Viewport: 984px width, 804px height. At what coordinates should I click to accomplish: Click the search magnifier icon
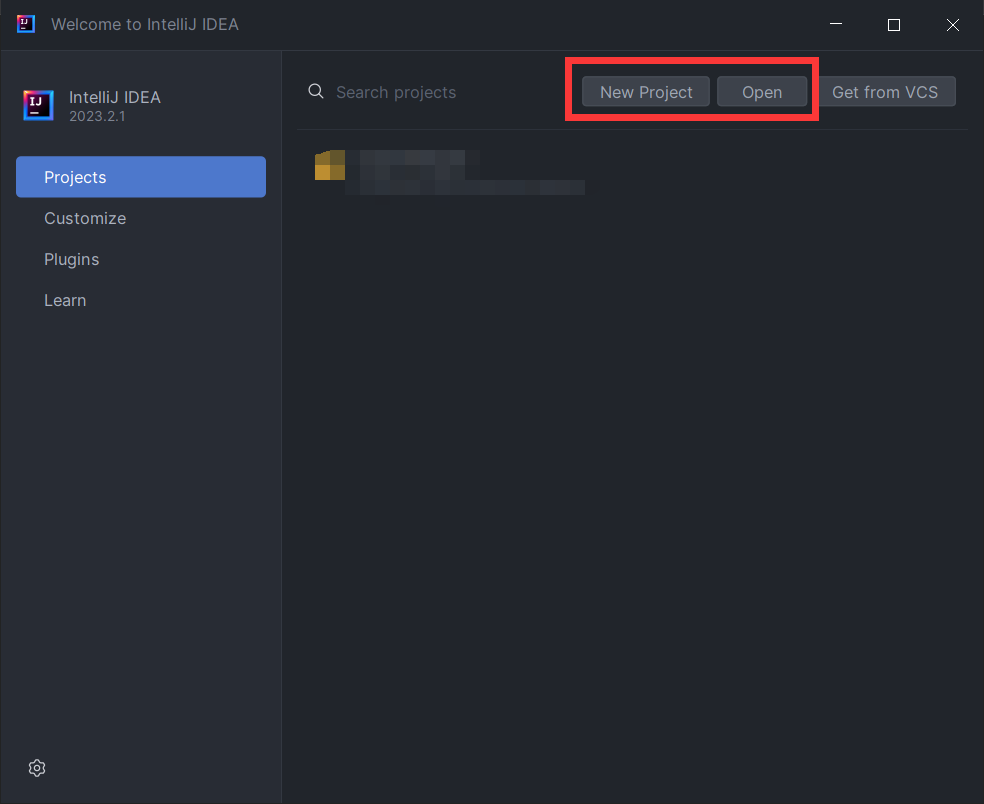coord(315,91)
